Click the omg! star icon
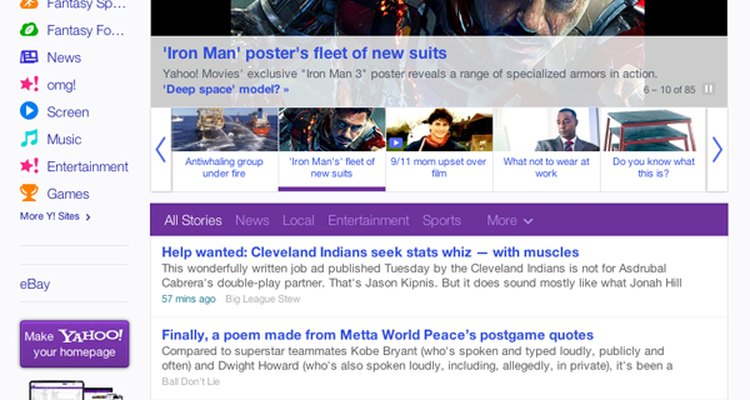This screenshot has height=400, width=750. (29, 85)
